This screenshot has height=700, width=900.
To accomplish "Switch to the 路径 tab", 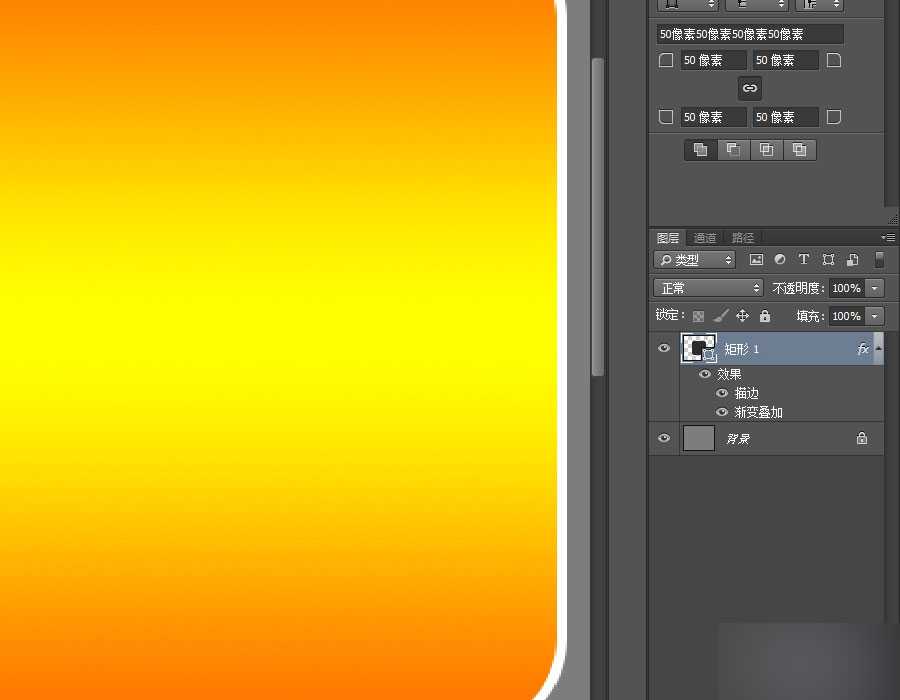I will coord(743,238).
